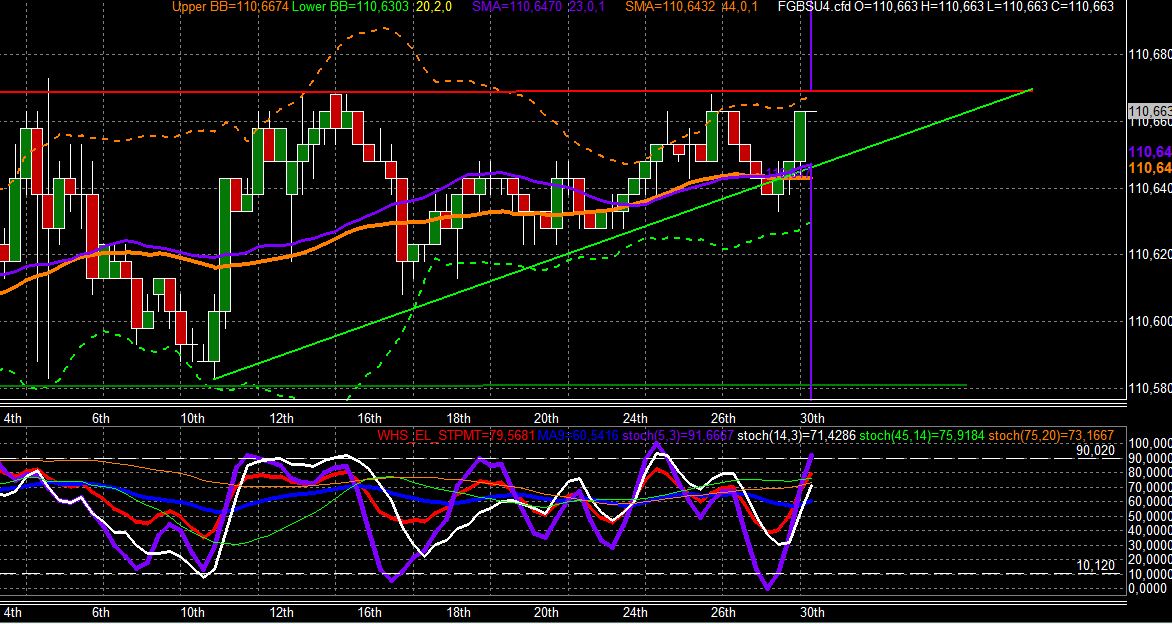1172x624 pixels.
Task: Click the 100,0000 stochastic axis label
Action: tap(1150, 445)
